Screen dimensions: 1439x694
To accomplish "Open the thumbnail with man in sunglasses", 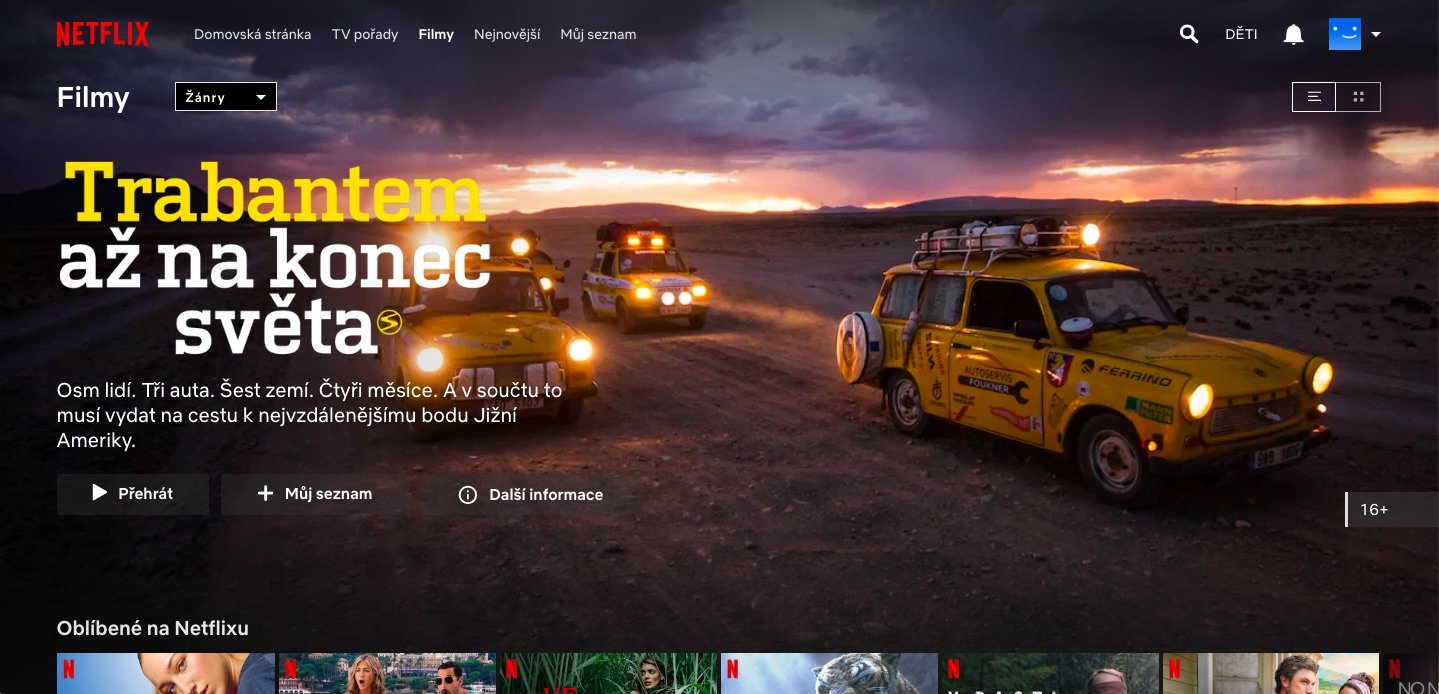I will [387, 674].
